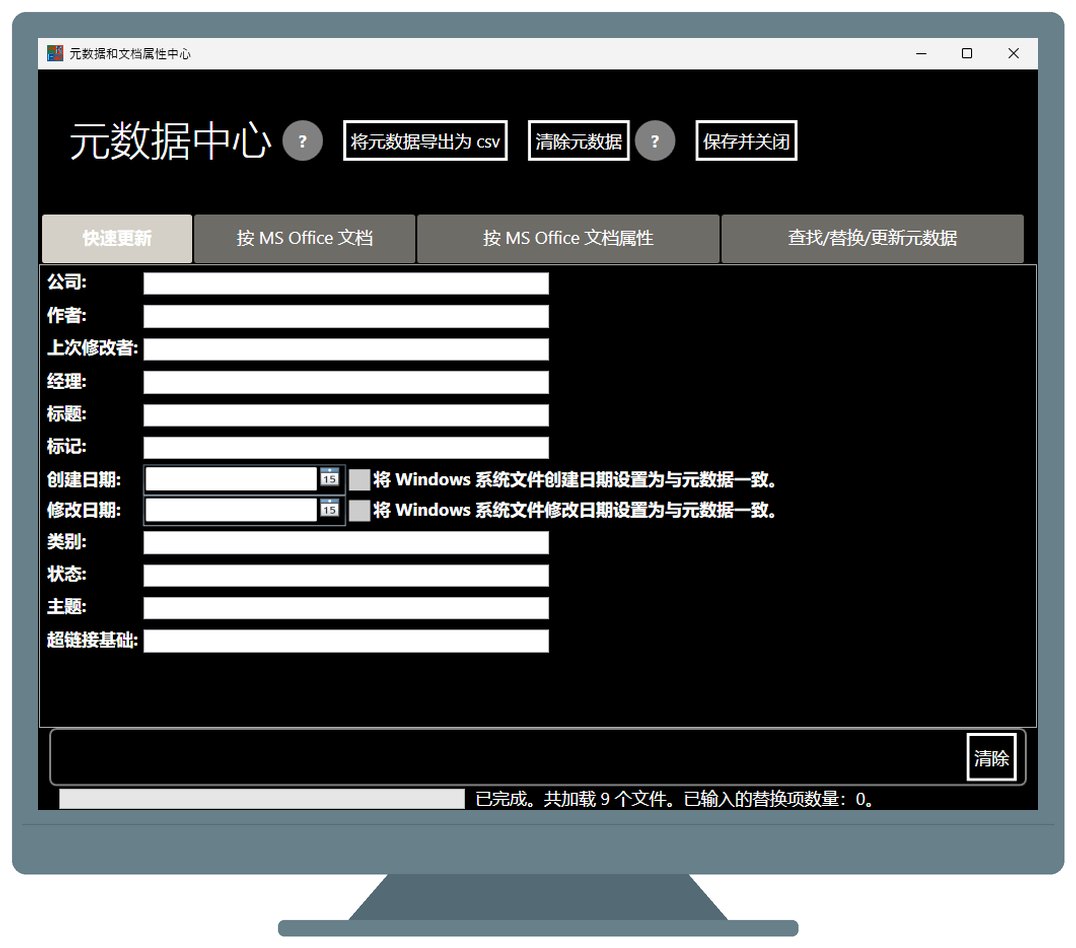This screenshot has width=1076, height=948.
Task: Focus the 公司 input field
Action: coord(346,284)
